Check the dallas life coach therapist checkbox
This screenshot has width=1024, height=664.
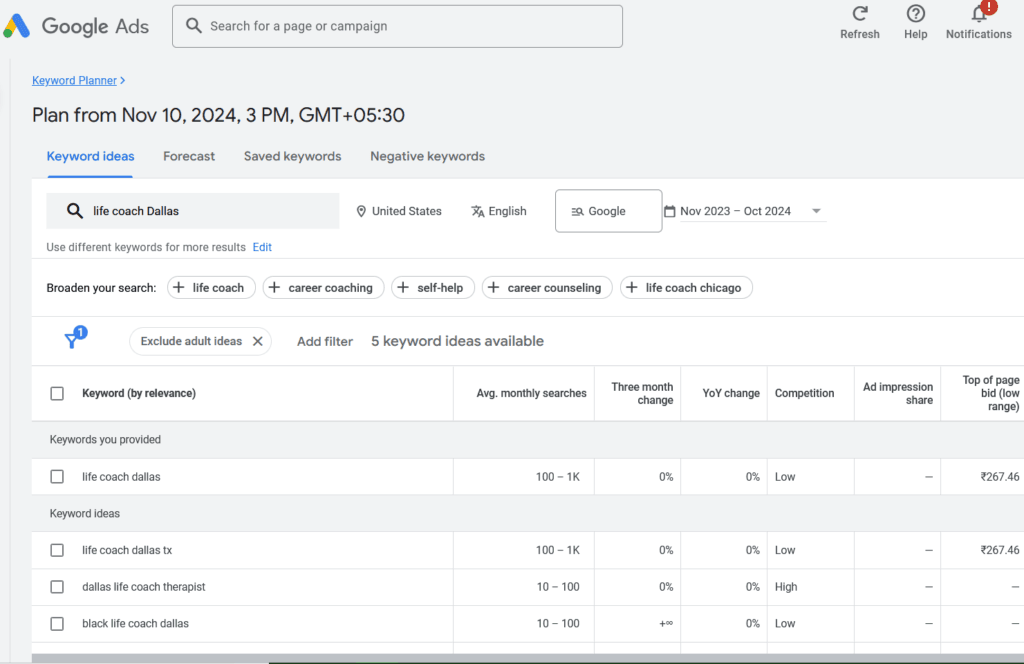point(57,586)
